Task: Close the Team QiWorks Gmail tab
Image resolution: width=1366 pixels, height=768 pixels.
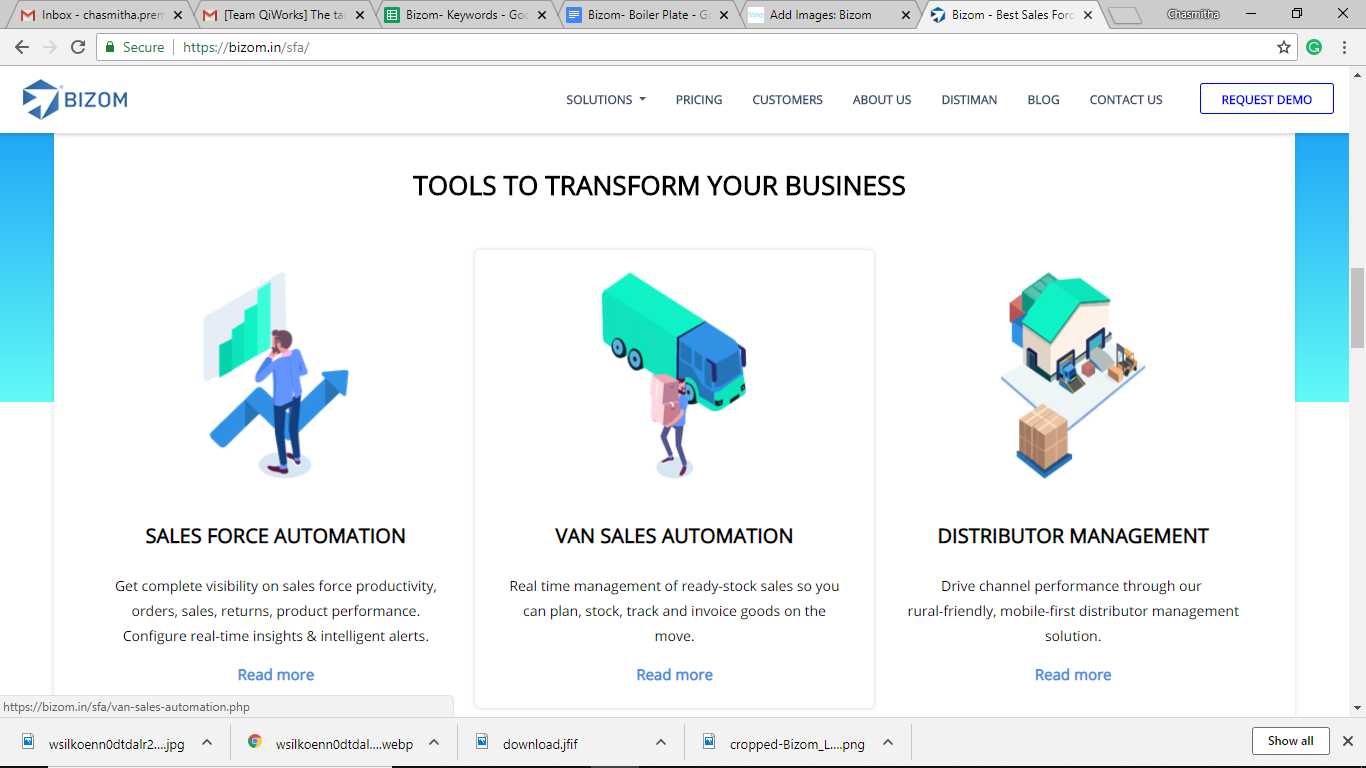Action: [x=360, y=15]
